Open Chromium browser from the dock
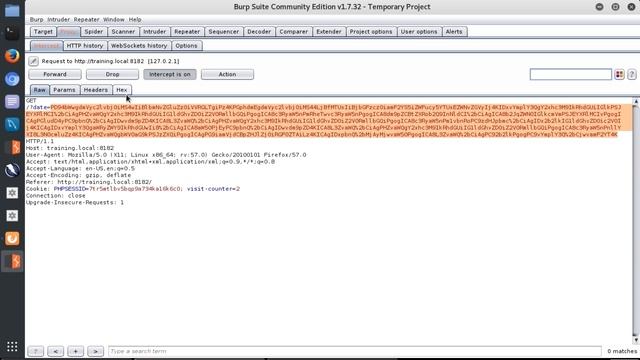 pyautogui.click(x=12, y=79)
